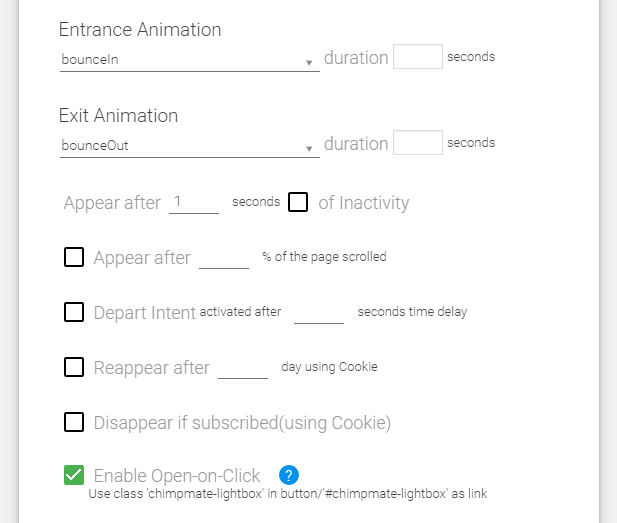Toggle the 'of Inactivity' checkbox
The width and height of the screenshot is (617, 523).
pos(298,202)
